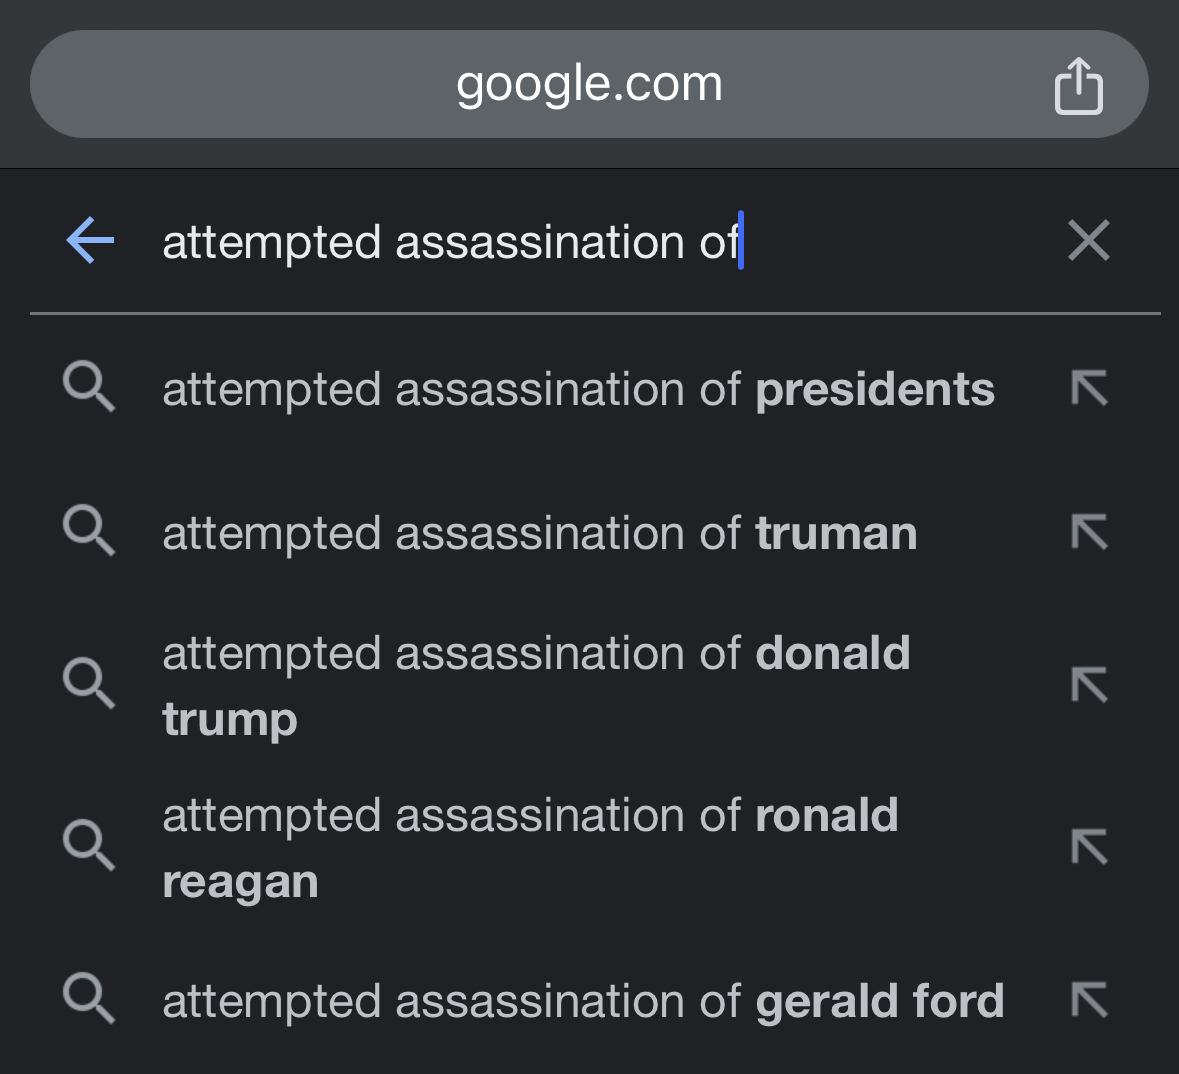Fill query with 'gerald ford' arrow icon
This screenshot has height=1074, width=1179.
1089,1000
